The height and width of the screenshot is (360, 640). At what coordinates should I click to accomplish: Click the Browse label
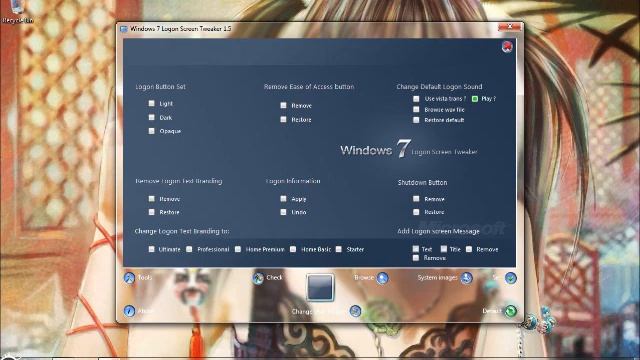click(364, 278)
